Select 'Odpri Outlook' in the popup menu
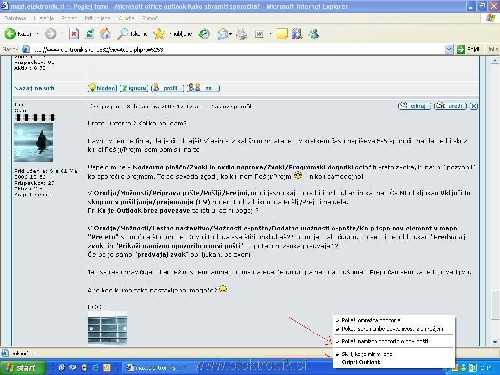500x375 pixels. [x=361, y=362]
